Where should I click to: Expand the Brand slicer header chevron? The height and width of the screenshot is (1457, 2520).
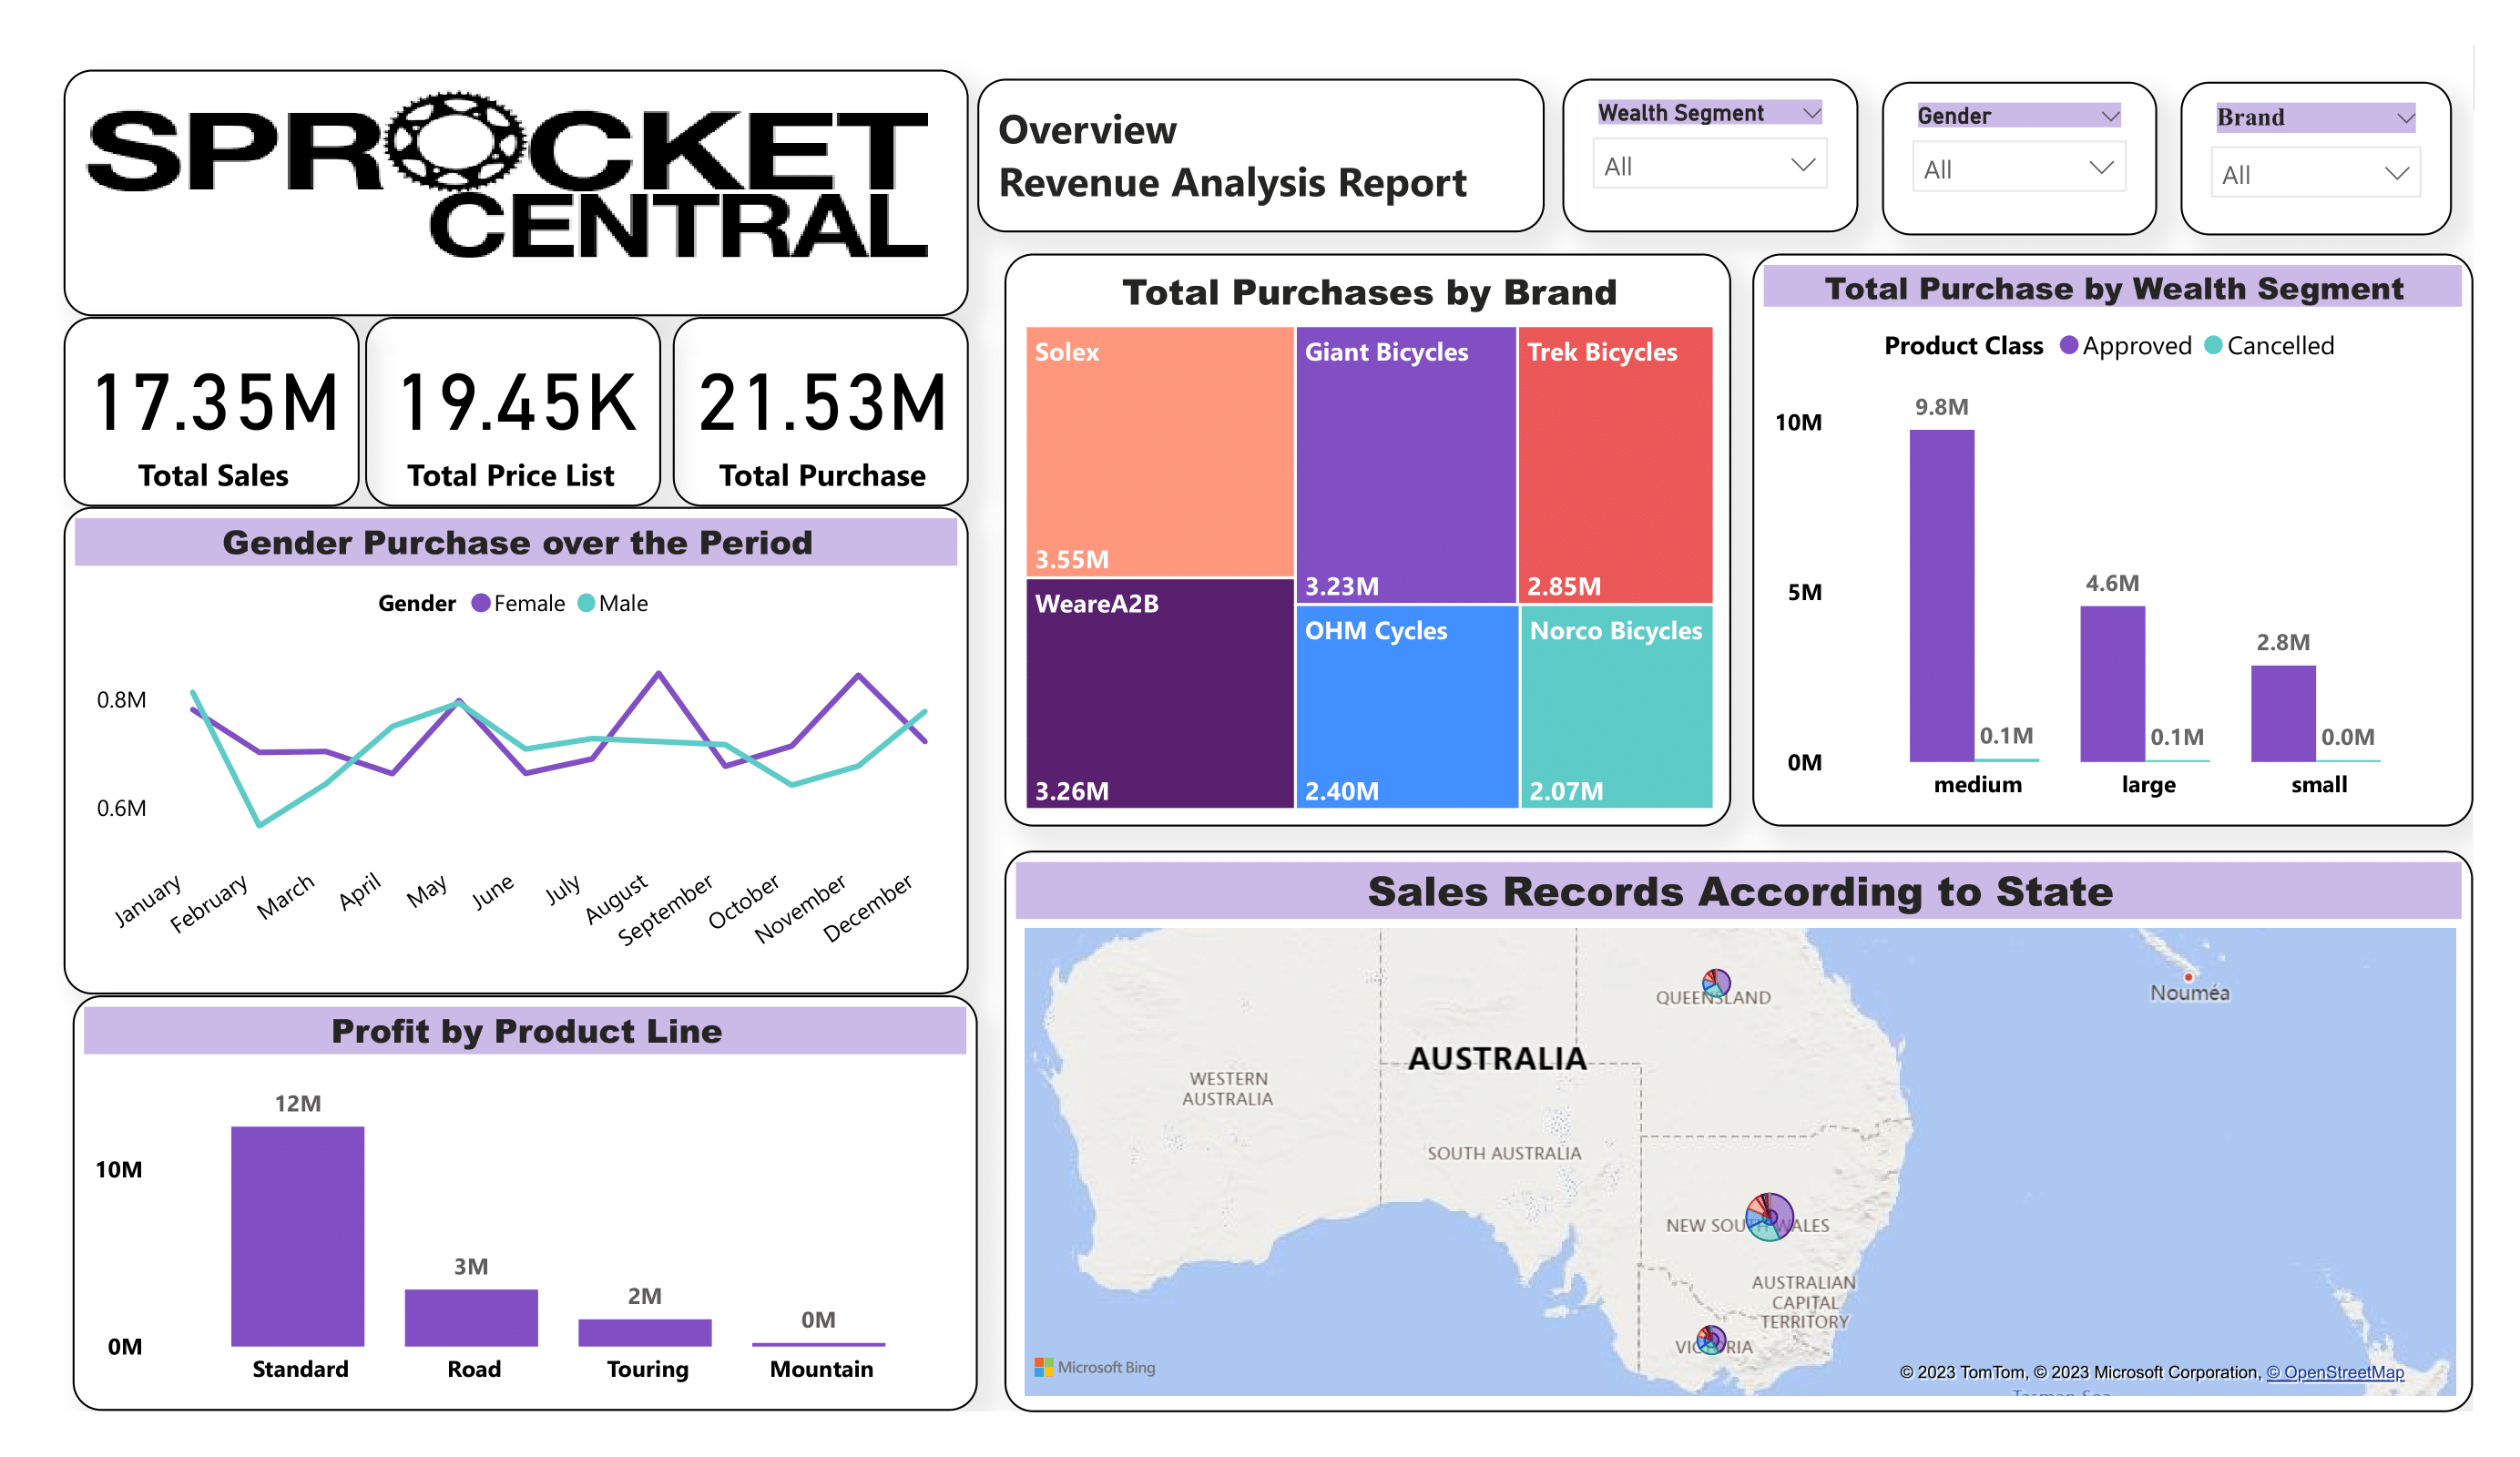[x=2405, y=118]
